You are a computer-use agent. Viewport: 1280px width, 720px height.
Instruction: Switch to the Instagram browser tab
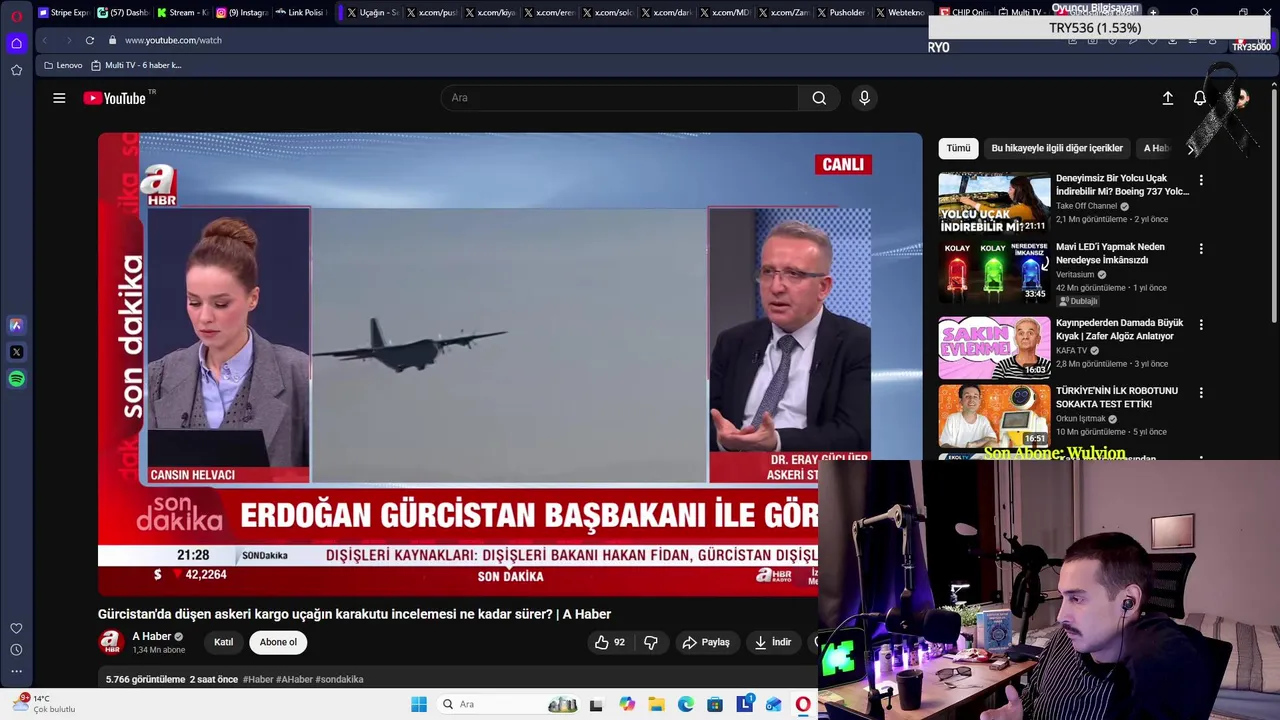[x=242, y=13]
